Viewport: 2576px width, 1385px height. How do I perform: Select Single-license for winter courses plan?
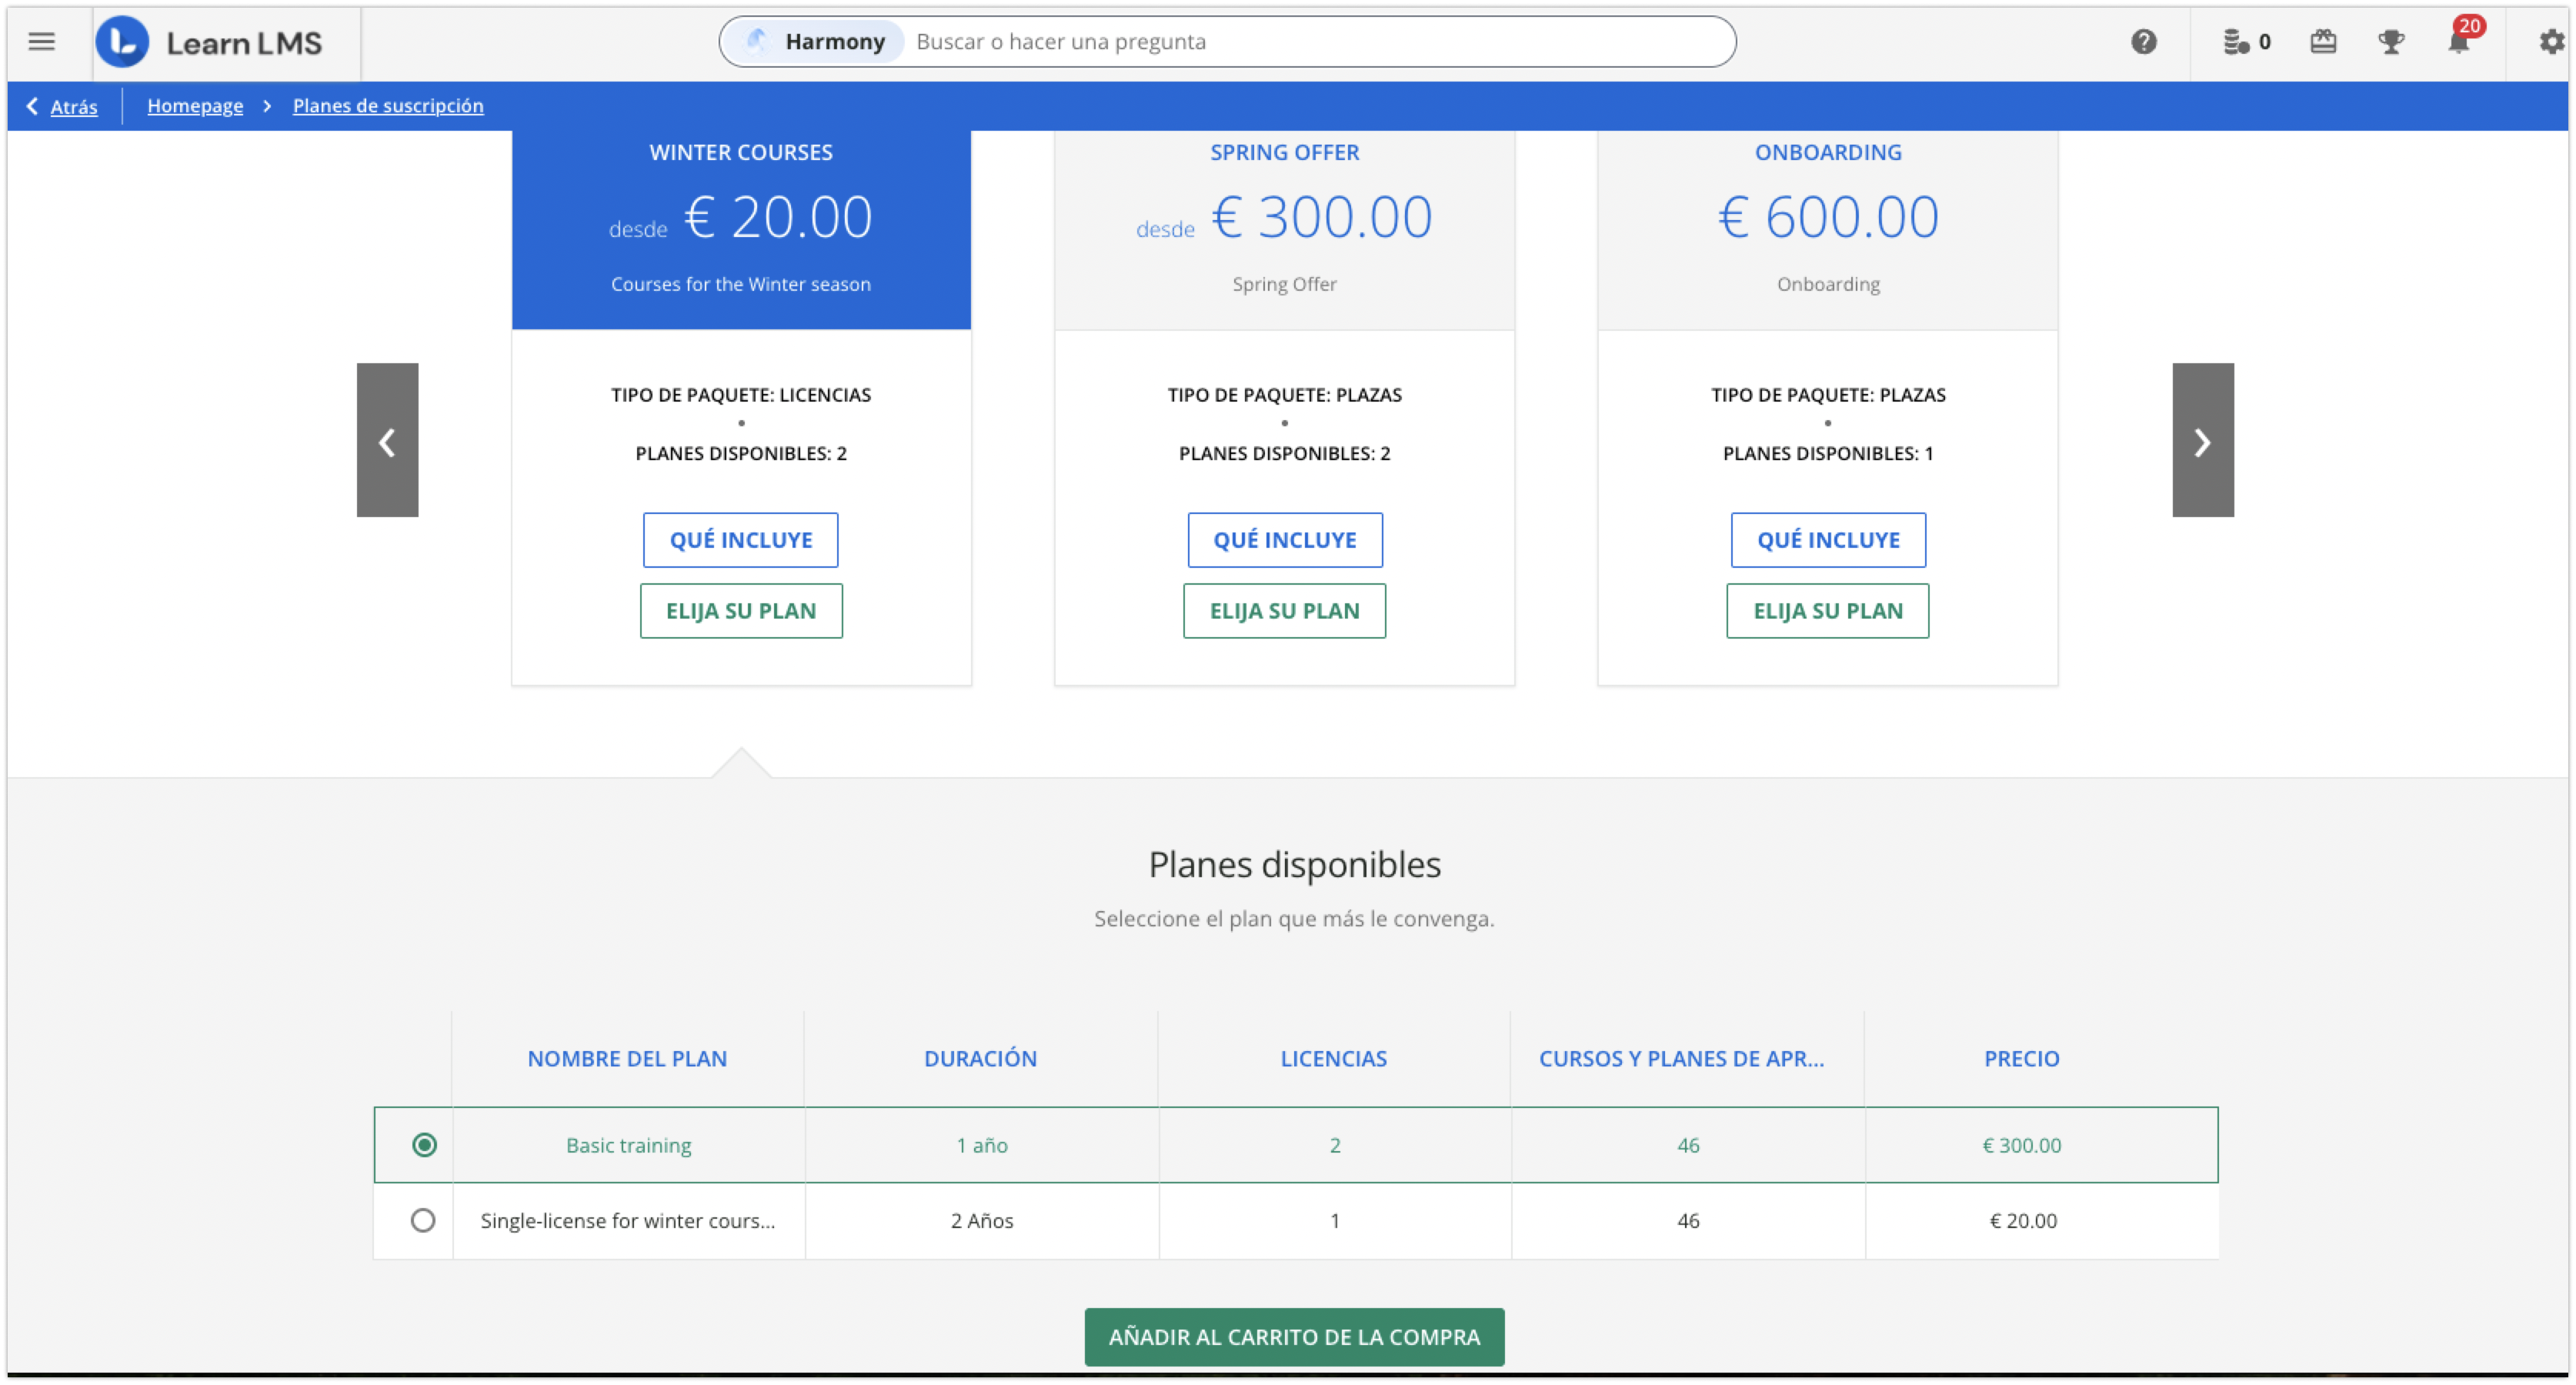coord(424,1220)
